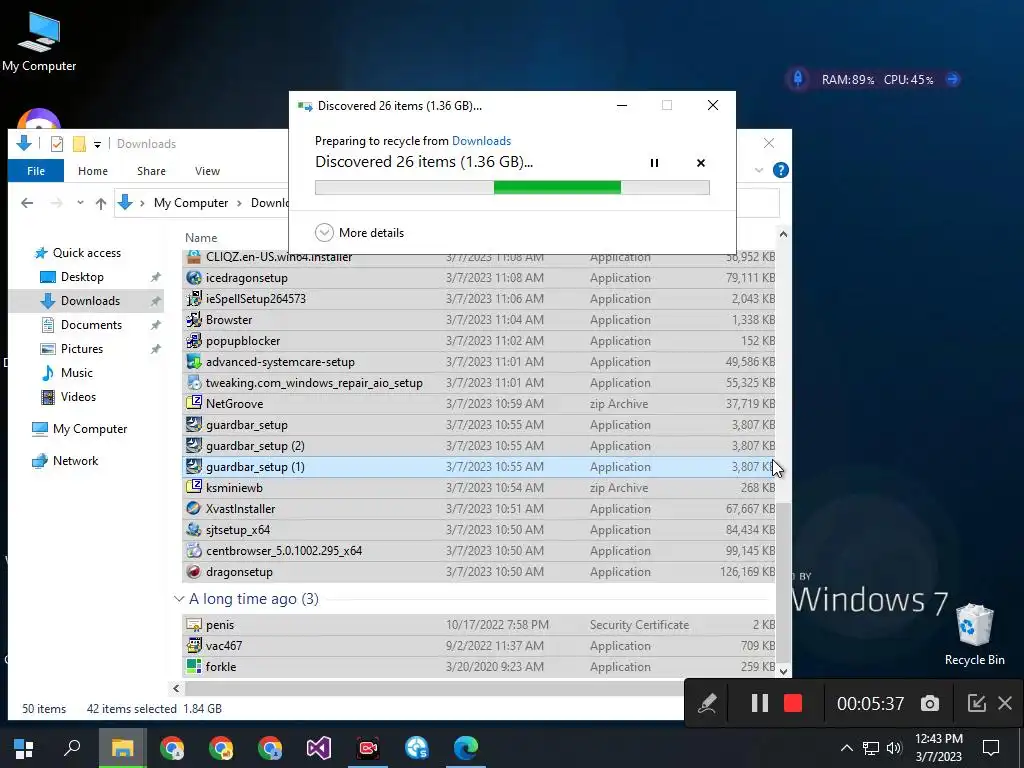
Task: Open the Windows Start menu
Action: point(24,748)
